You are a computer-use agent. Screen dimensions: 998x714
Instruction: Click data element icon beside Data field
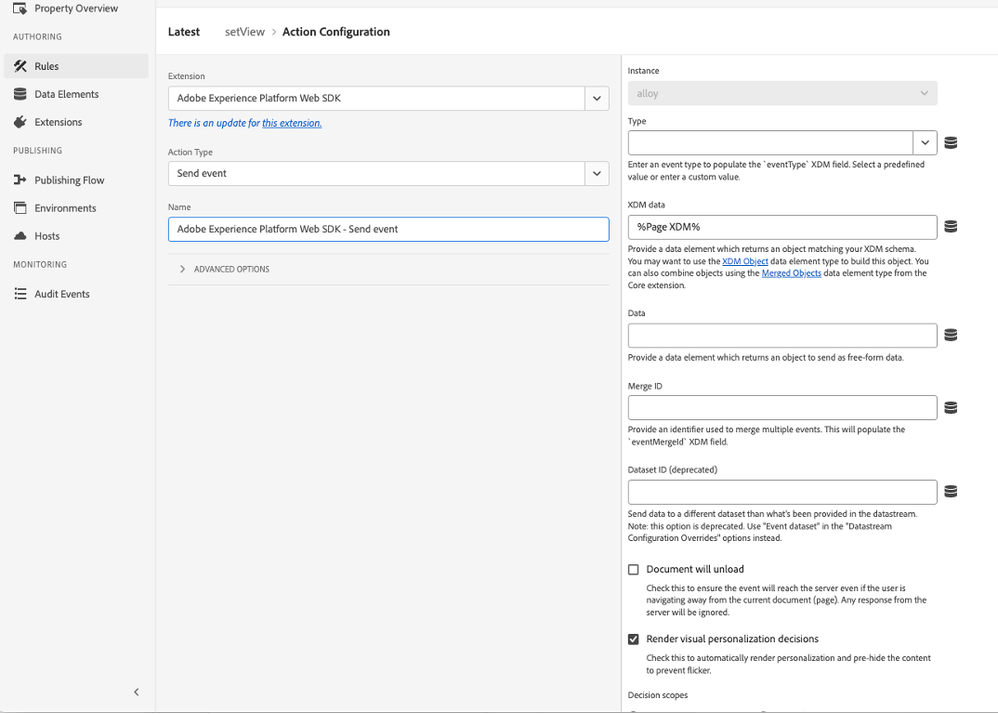click(950, 335)
